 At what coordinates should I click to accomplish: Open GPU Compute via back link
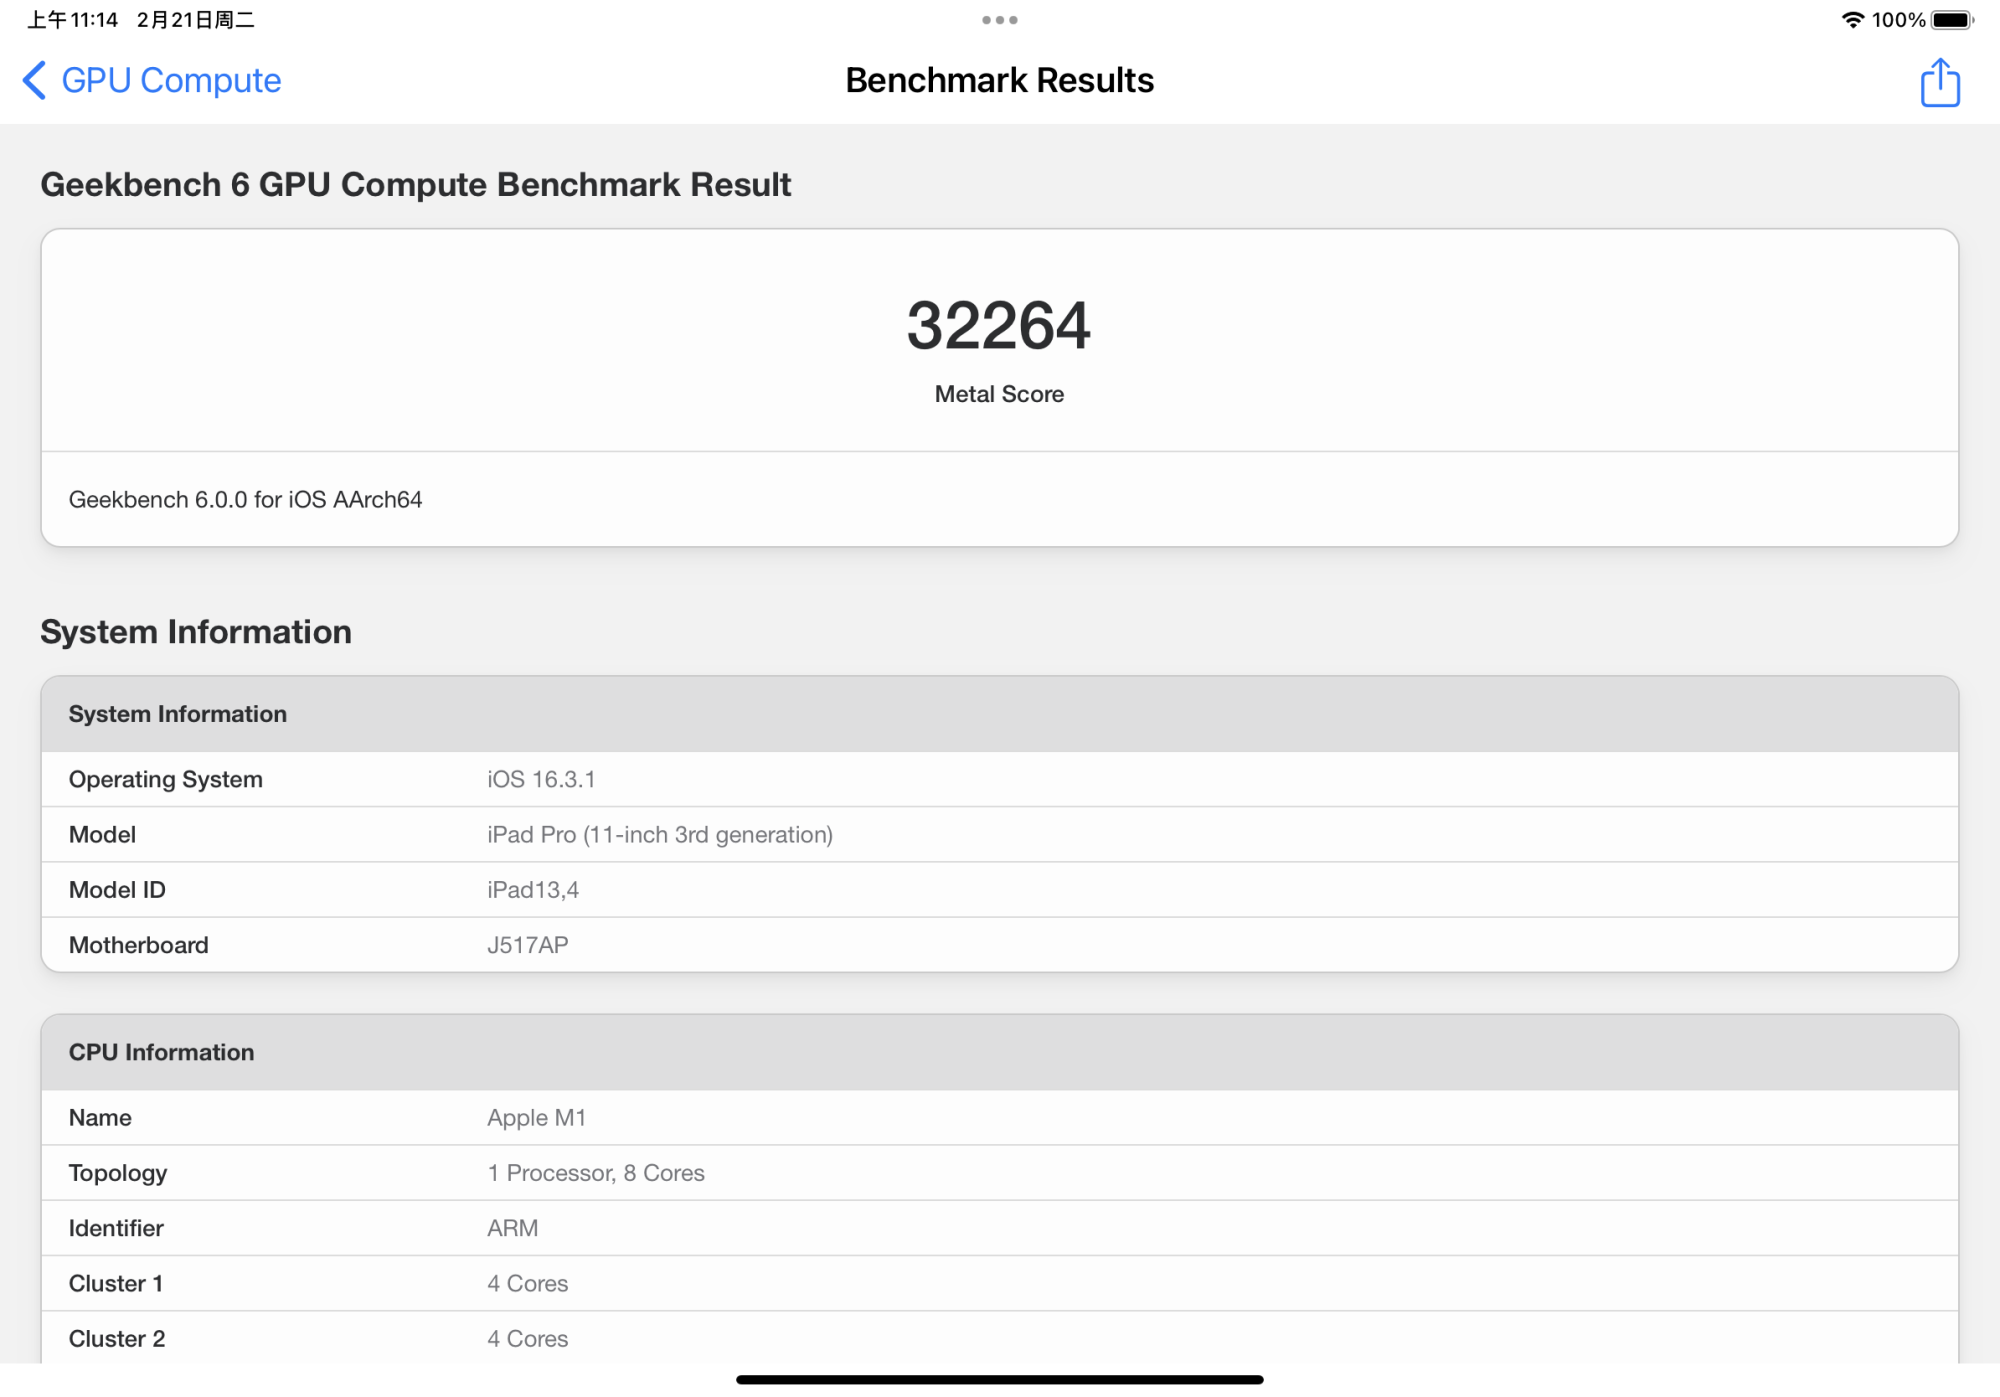(x=171, y=81)
